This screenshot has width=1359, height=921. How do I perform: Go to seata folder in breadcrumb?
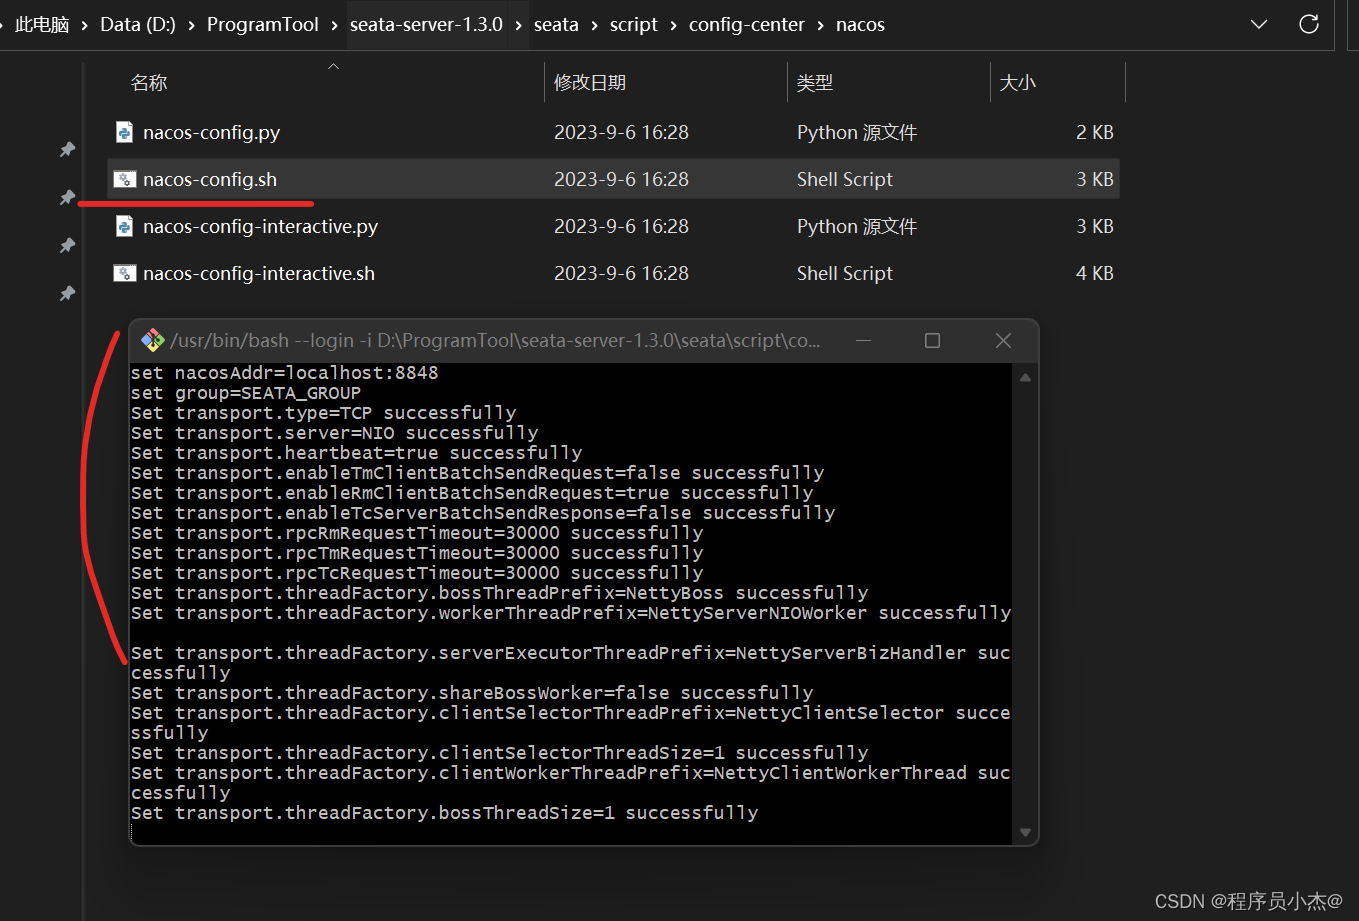point(556,25)
